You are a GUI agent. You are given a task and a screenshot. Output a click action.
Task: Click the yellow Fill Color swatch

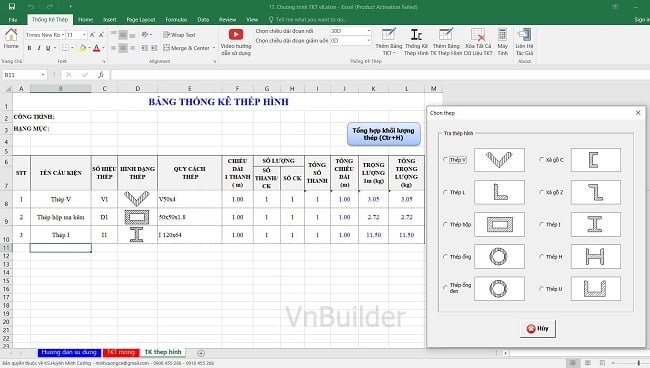pos(82,48)
